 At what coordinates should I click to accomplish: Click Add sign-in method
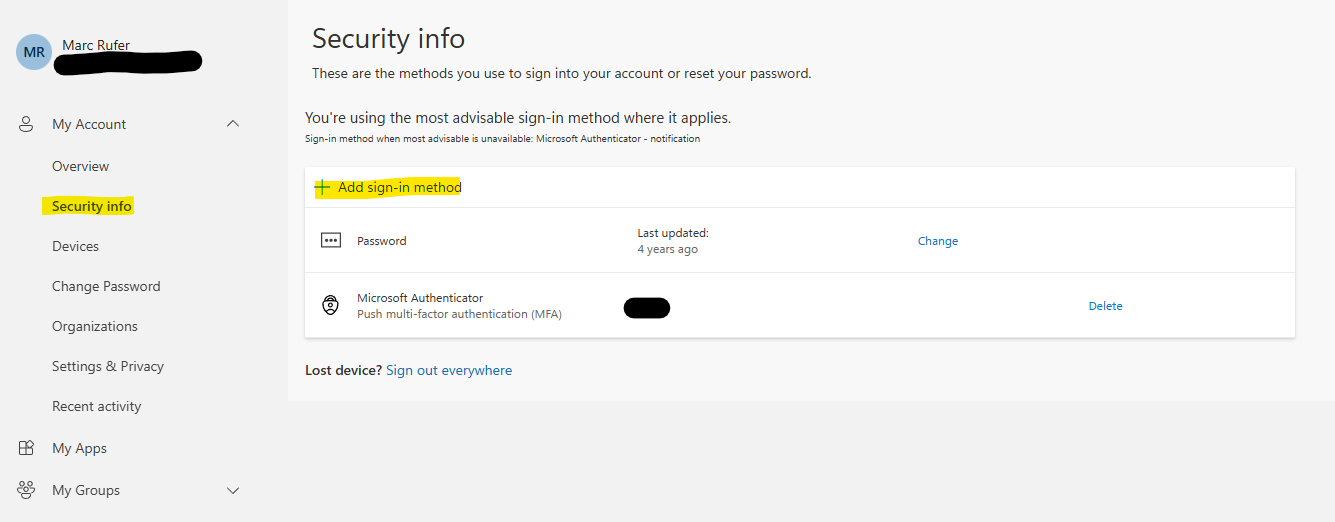coord(399,187)
